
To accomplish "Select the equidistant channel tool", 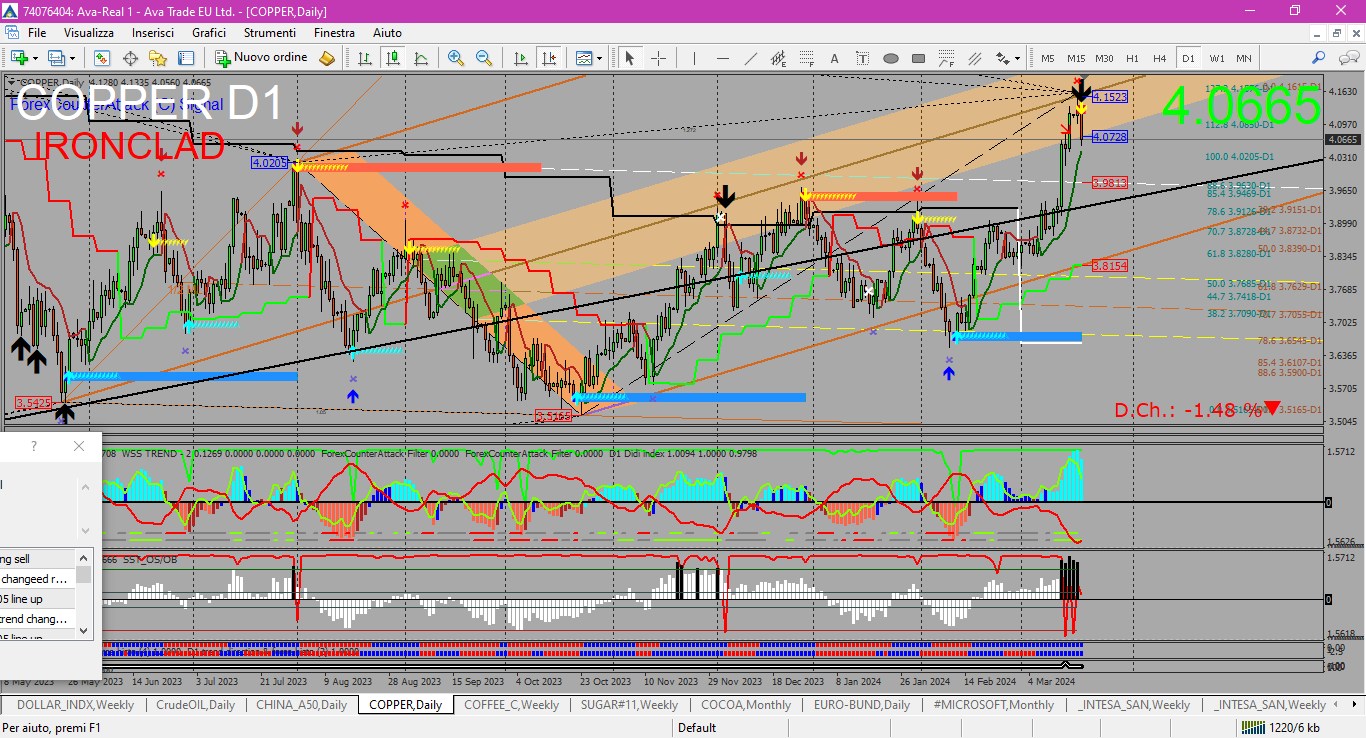I will [778, 58].
